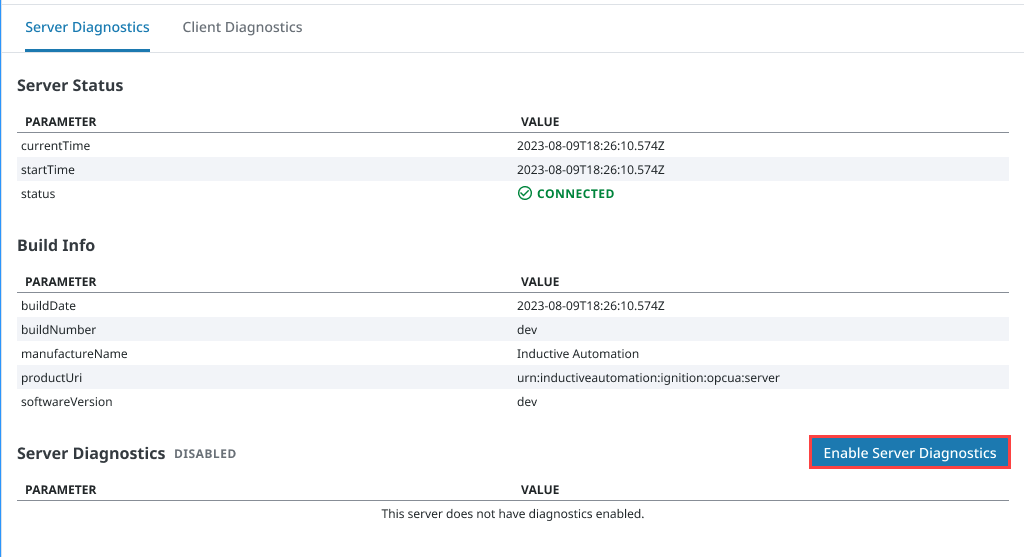This screenshot has width=1024, height=557.
Task: Click the PARAMETER header in Server Status table
Action: pyautogui.click(x=61, y=122)
